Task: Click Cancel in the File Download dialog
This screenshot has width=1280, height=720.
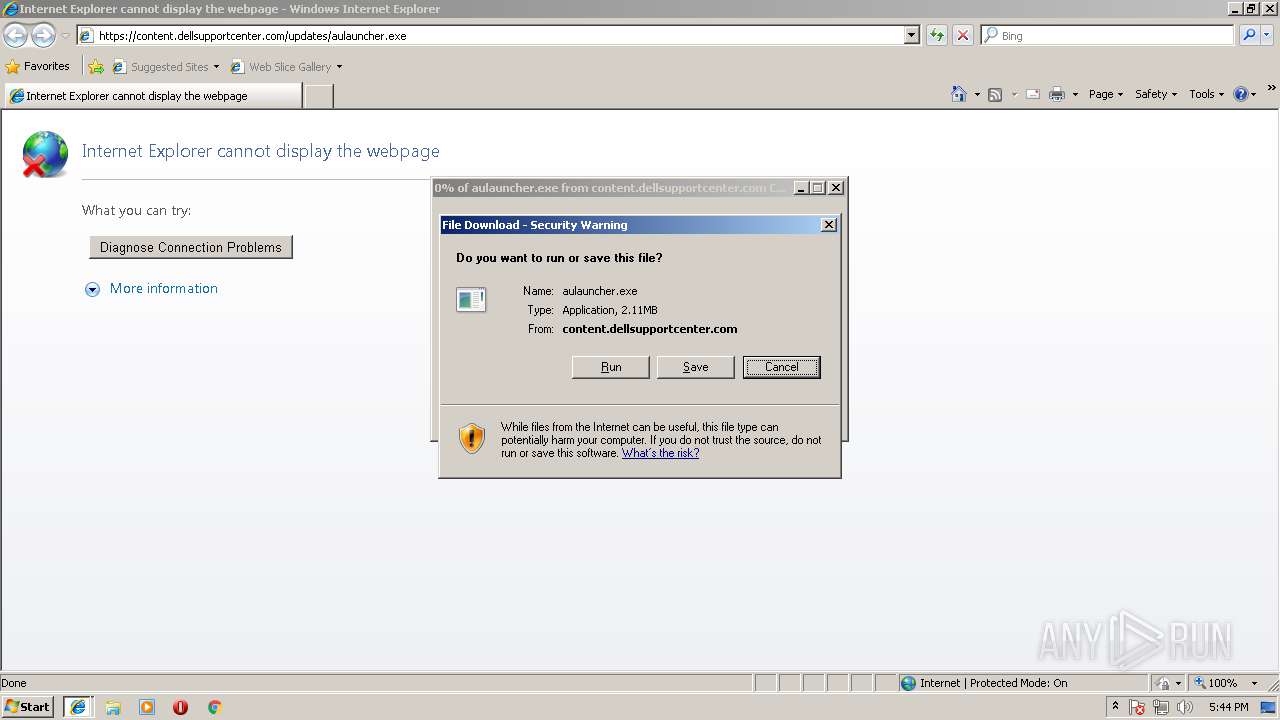Action: click(x=782, y=367)
